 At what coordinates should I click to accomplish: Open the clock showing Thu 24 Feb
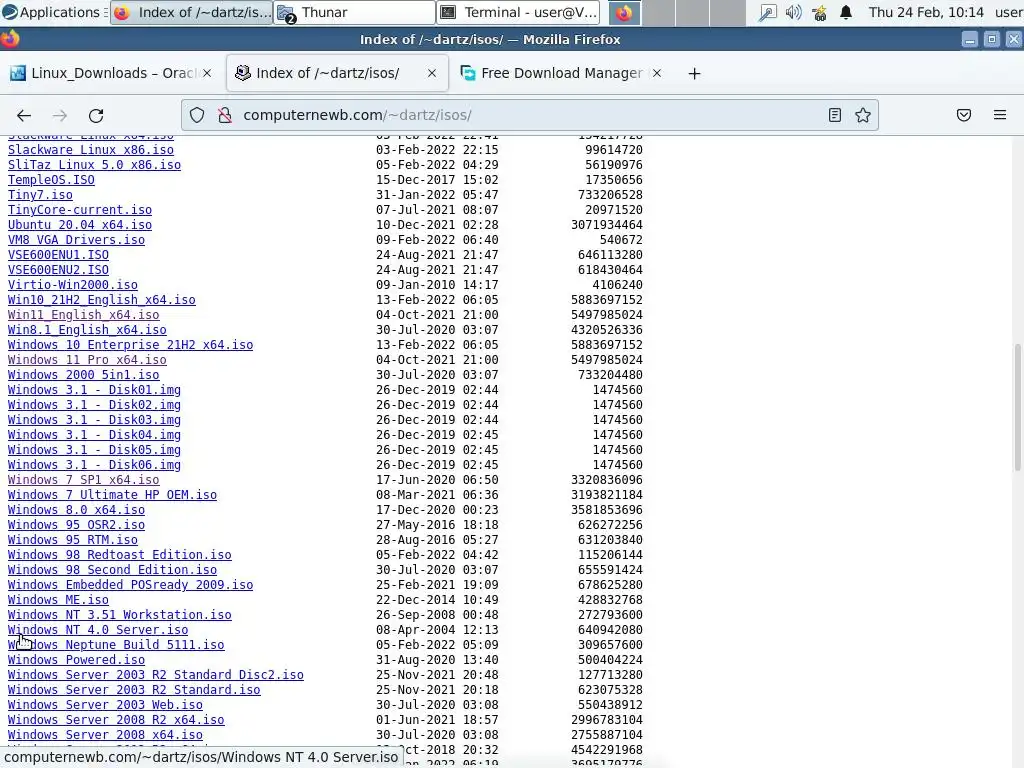click(926, 12)
